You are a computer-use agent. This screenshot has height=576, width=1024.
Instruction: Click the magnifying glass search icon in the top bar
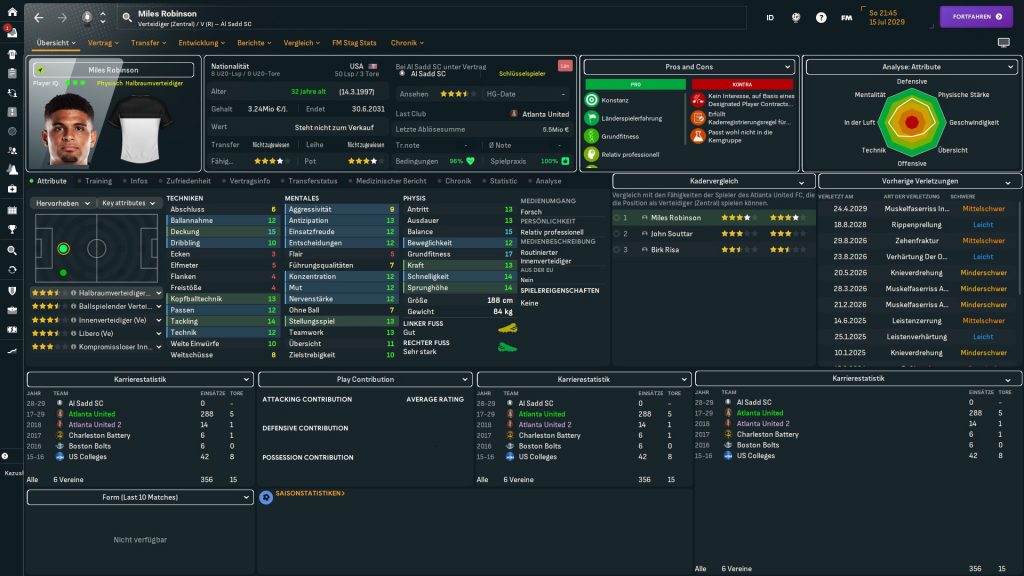(127, 17)
